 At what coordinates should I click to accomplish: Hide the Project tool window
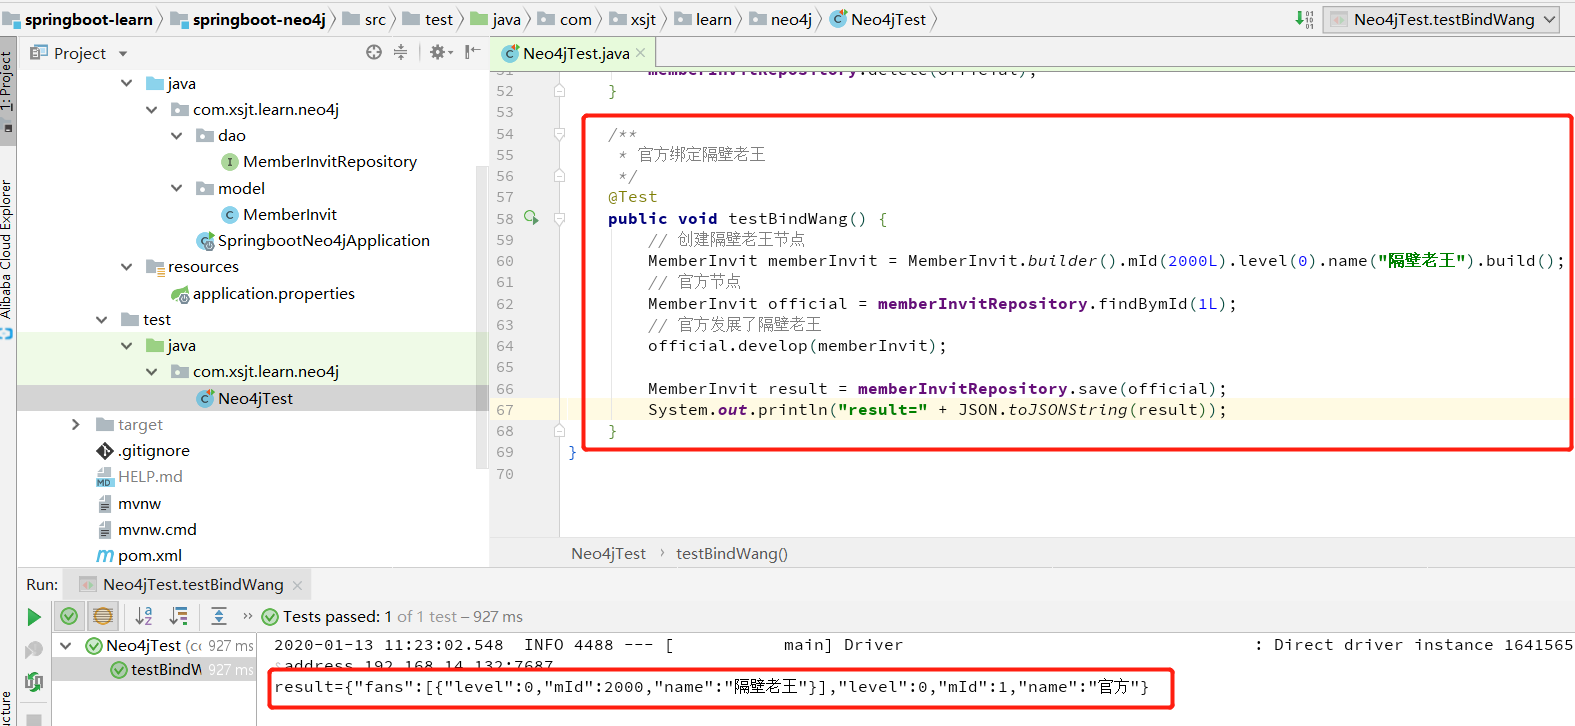472,52
